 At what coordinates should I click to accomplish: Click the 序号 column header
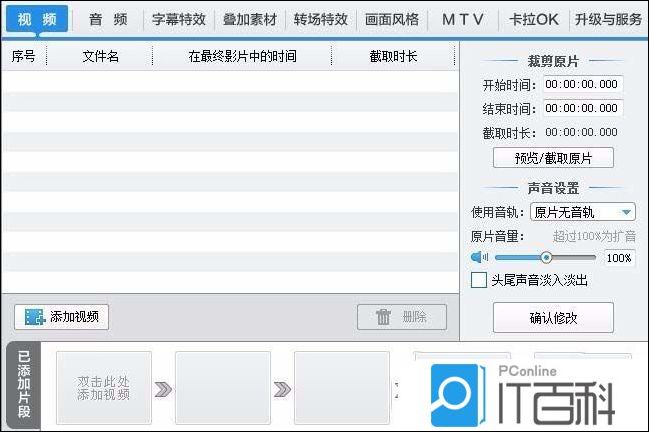[x=24, y=56]
